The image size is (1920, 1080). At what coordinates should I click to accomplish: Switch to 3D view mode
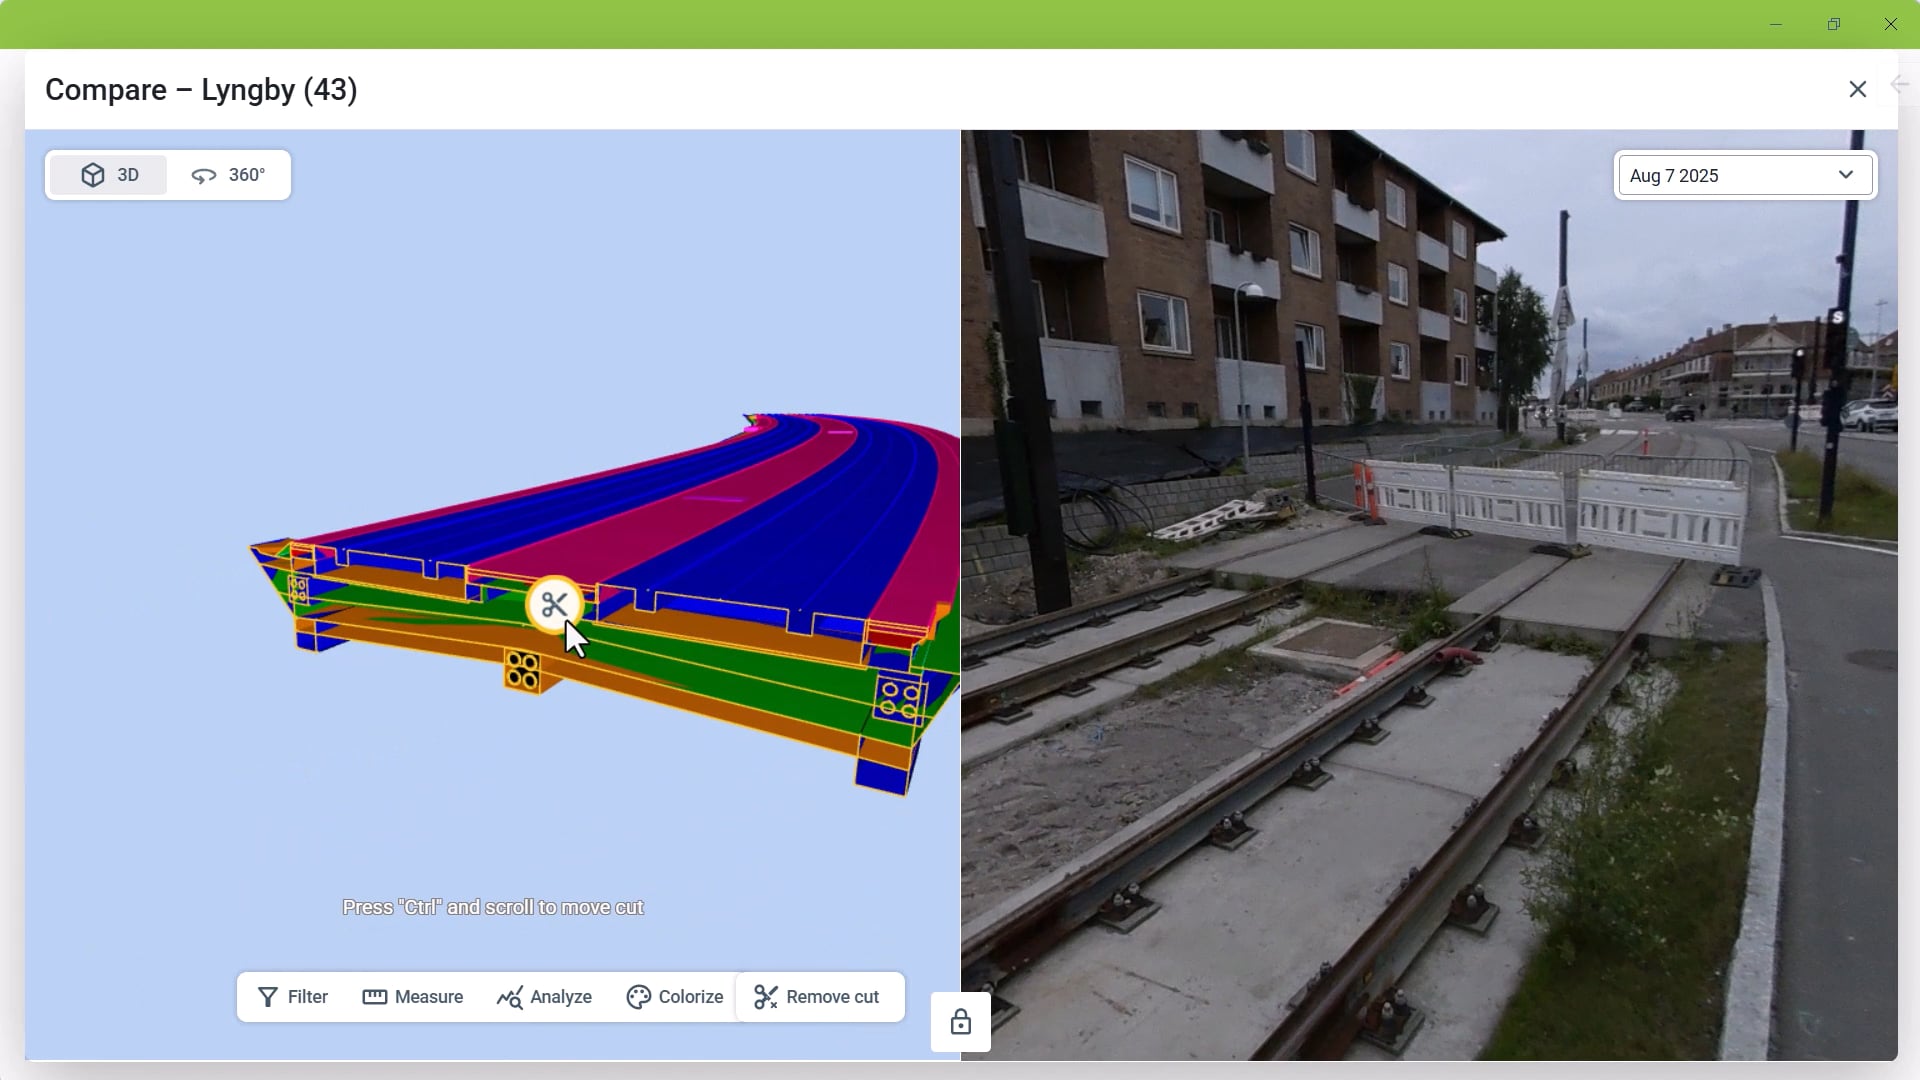(x=109, y=175)
